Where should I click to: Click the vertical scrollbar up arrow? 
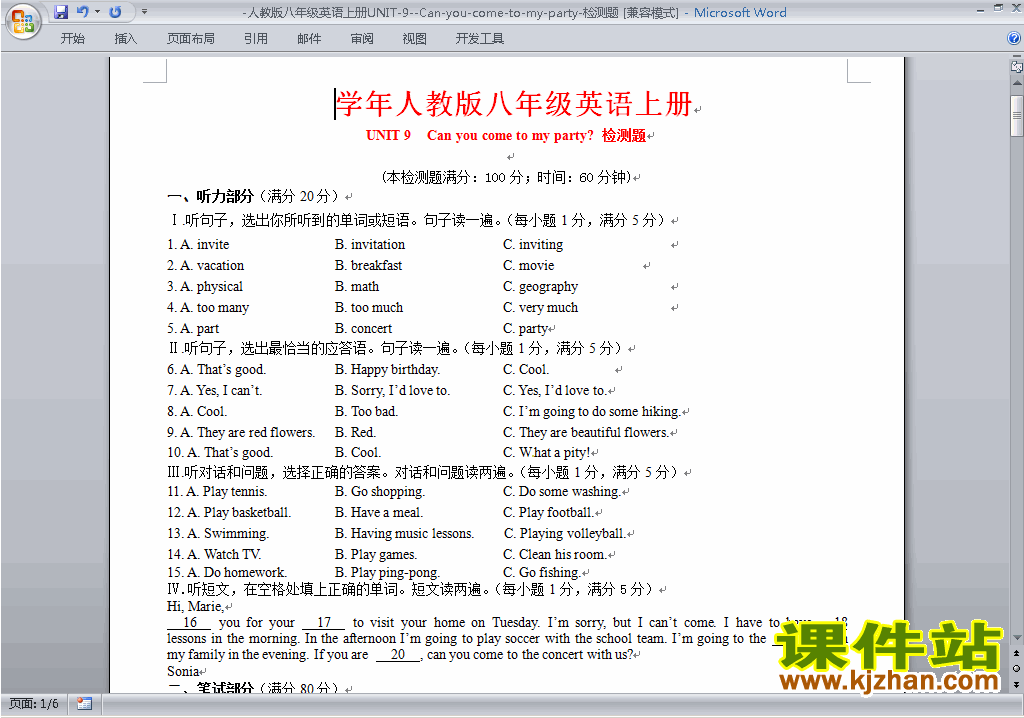click(x=1016, y=83)
